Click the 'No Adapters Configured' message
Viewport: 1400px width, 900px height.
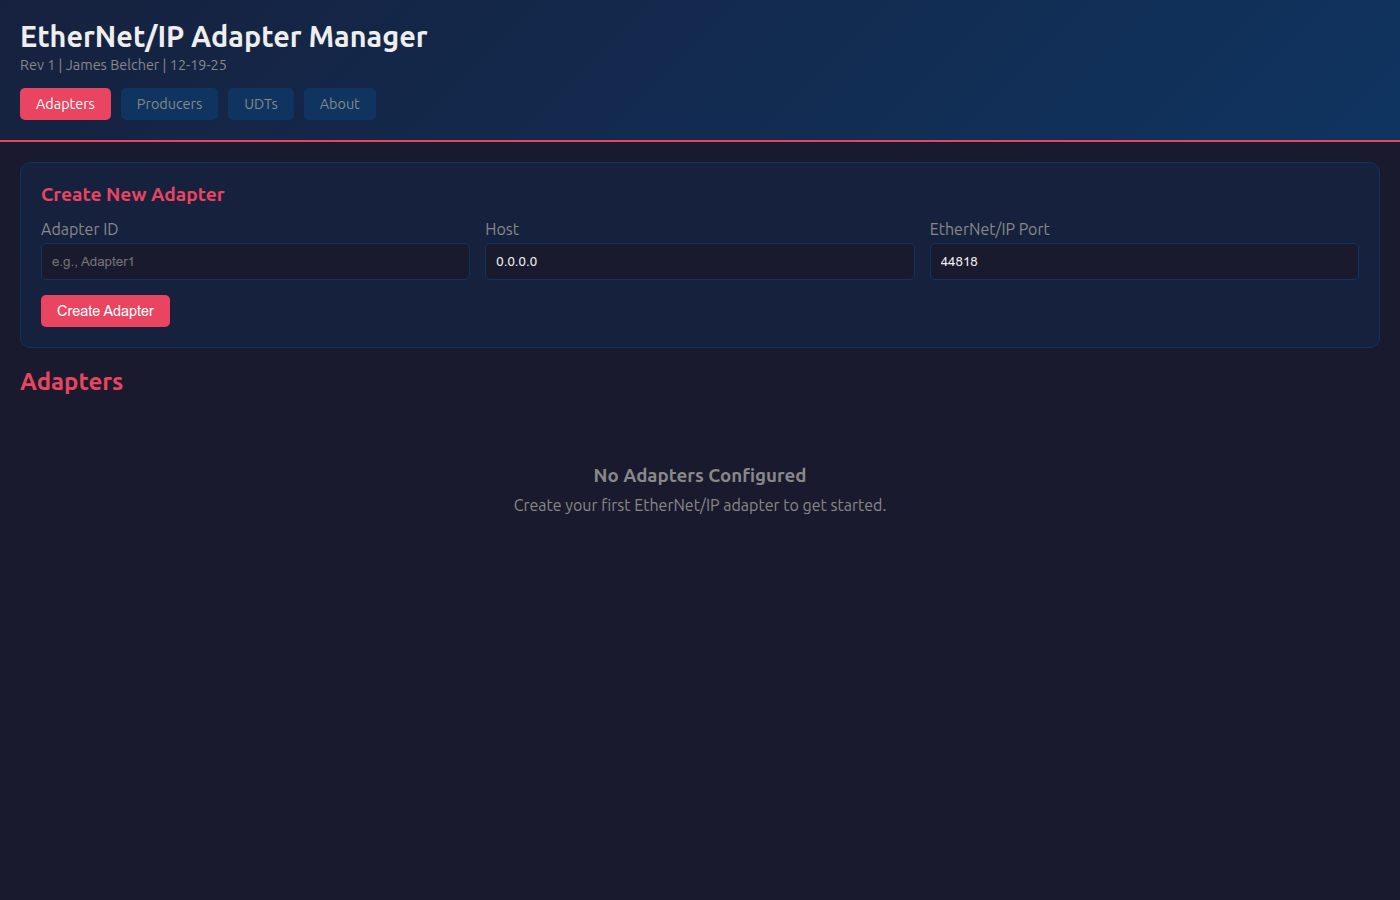(700, 476)
